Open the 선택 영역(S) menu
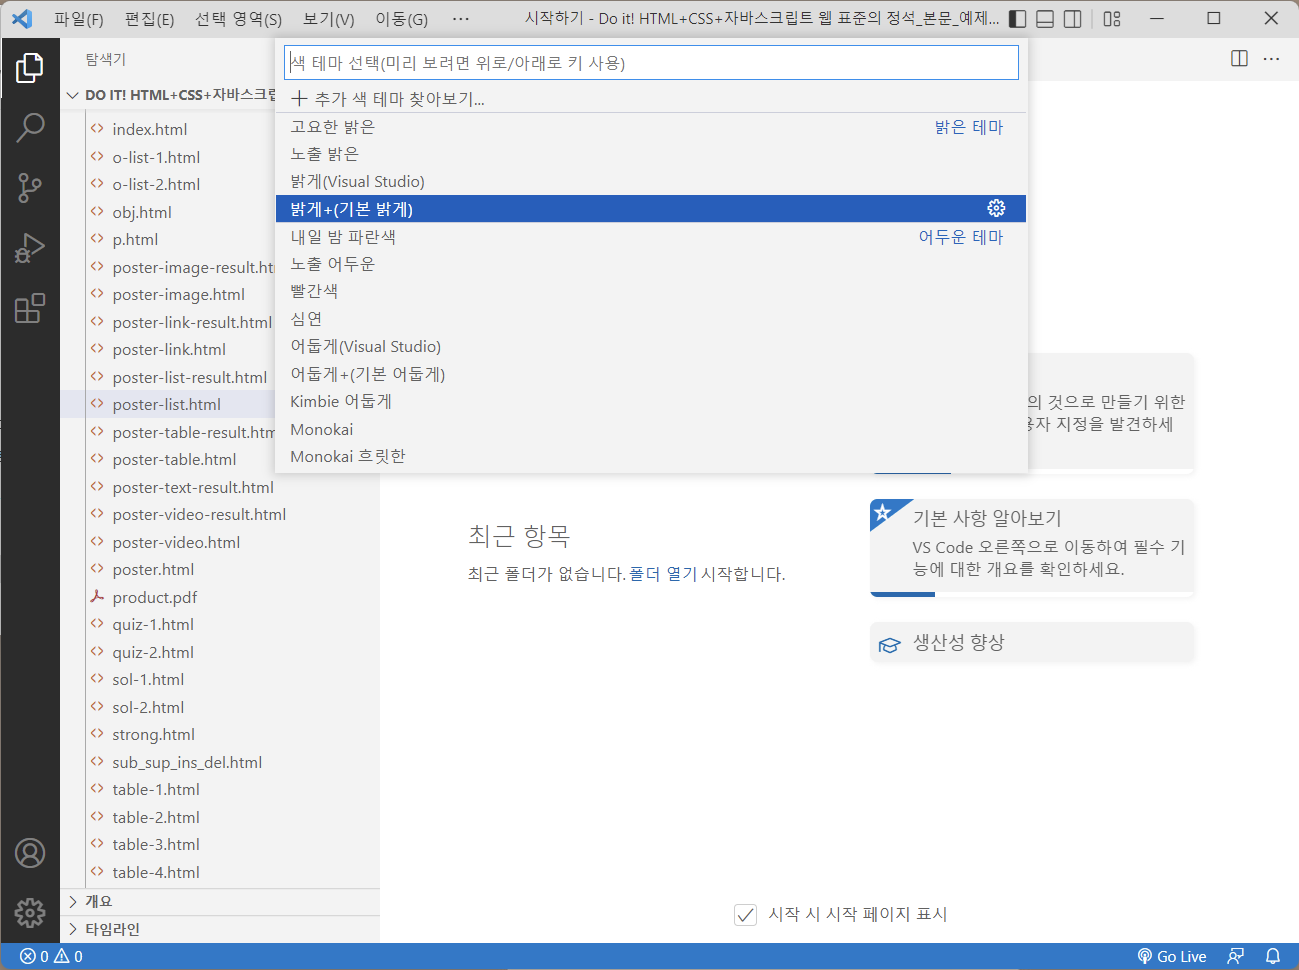The image size is (1299, 970). (x=238, y=18)
